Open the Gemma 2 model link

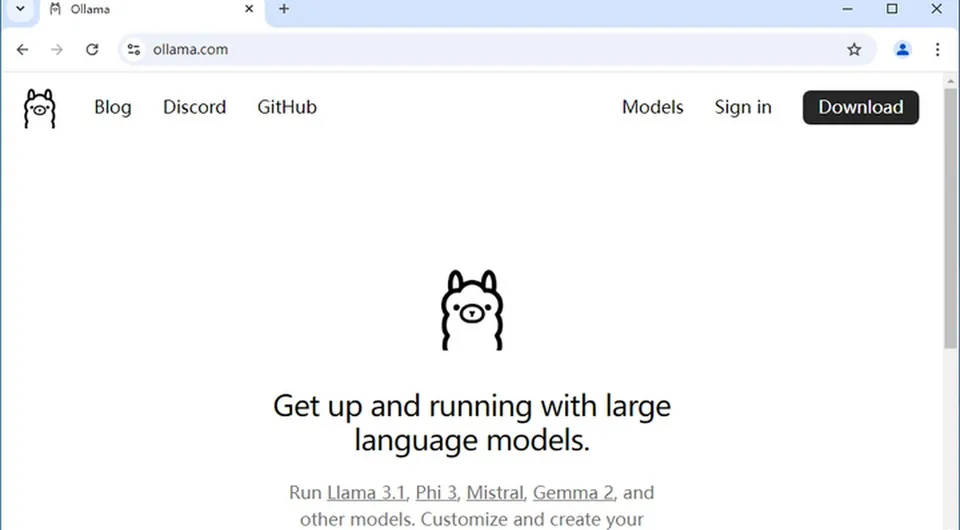573,493
